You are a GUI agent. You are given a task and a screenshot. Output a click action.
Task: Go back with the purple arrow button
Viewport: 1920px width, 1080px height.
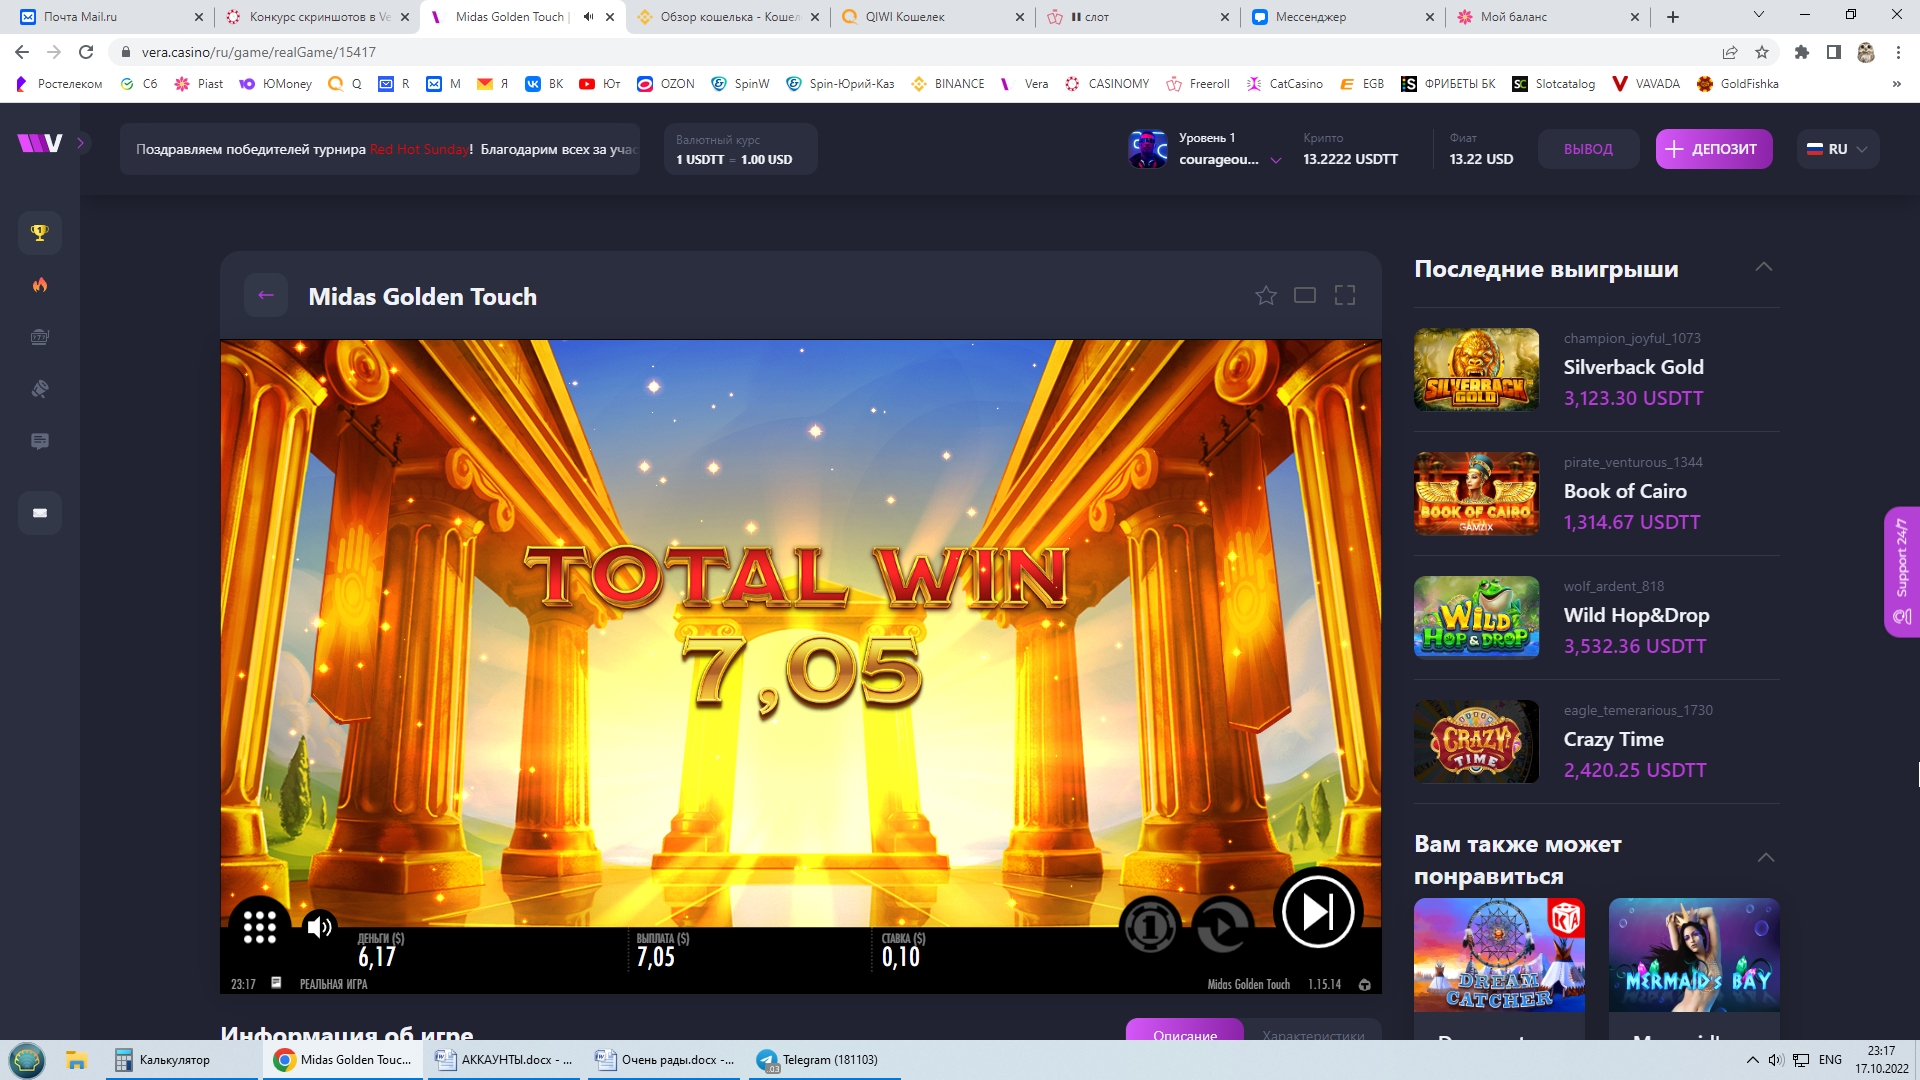tap(266, 295)
